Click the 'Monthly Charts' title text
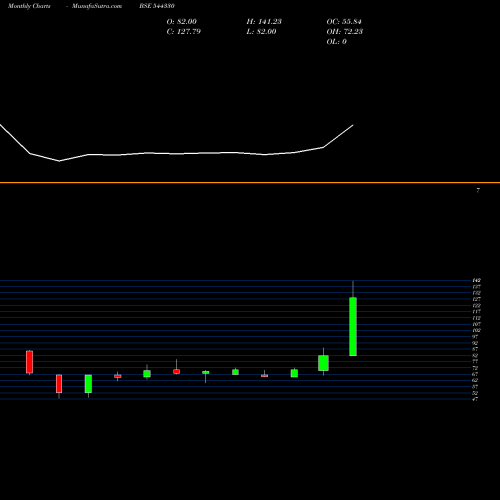The height and width of the screenshot is (500, 500). click(29, 6)
